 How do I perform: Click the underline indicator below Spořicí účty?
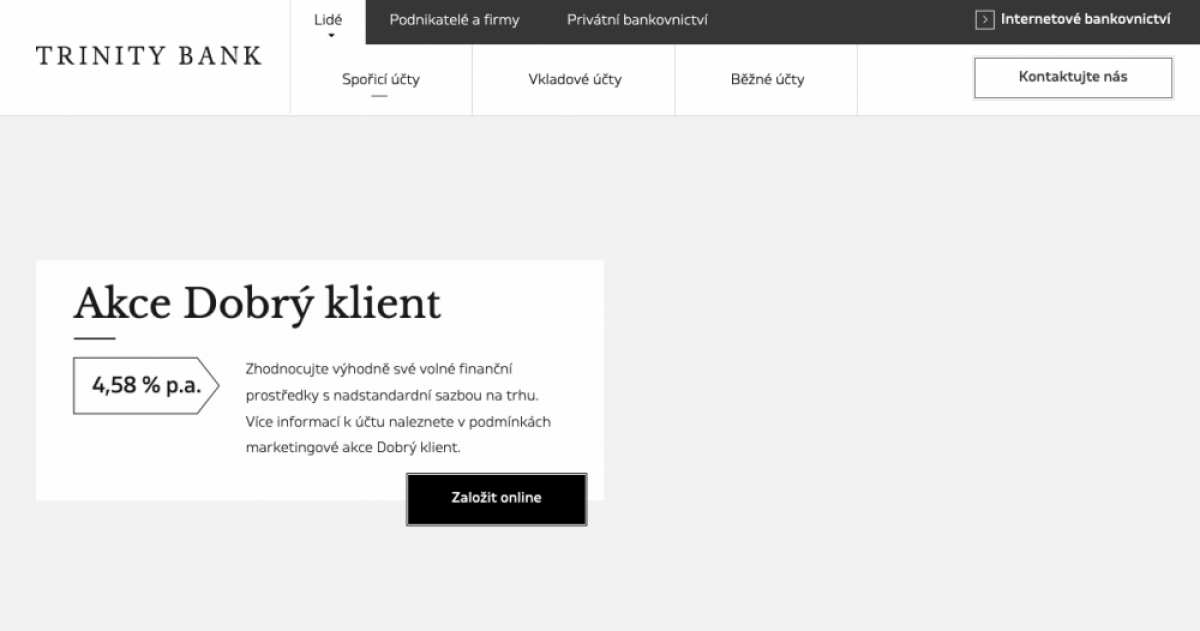(379, 96)
